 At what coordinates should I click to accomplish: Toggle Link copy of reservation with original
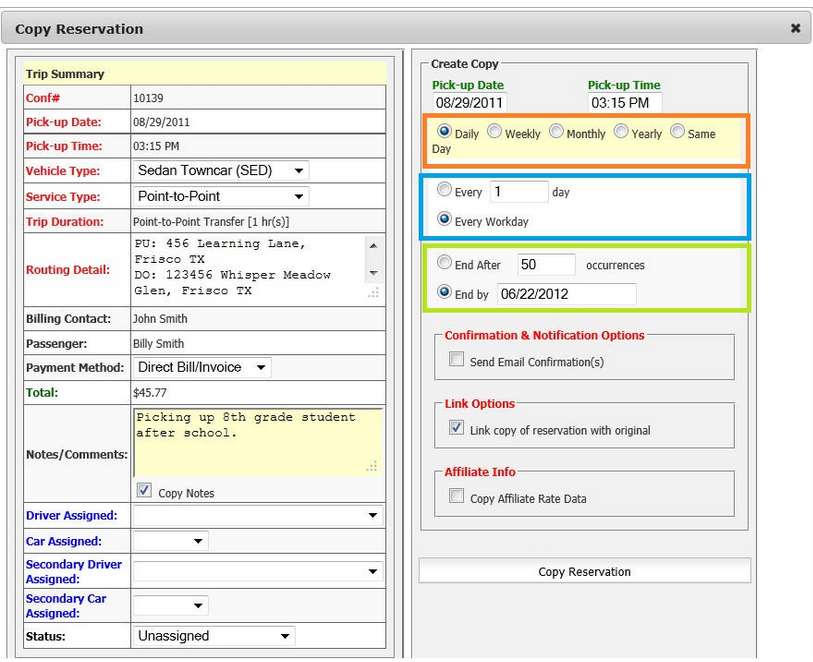(x=456, y=428)
